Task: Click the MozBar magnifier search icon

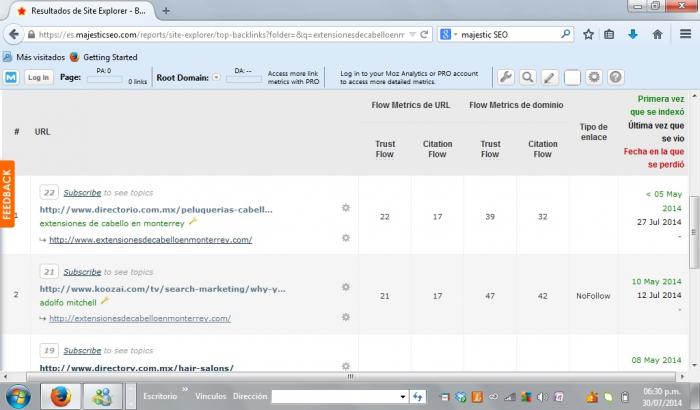Action: tap(528, 77)
